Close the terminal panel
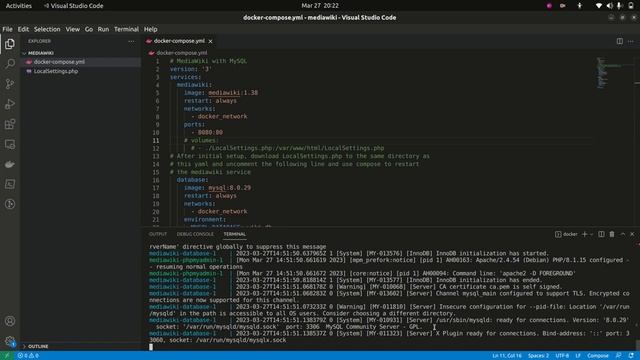 pos(632,234)
